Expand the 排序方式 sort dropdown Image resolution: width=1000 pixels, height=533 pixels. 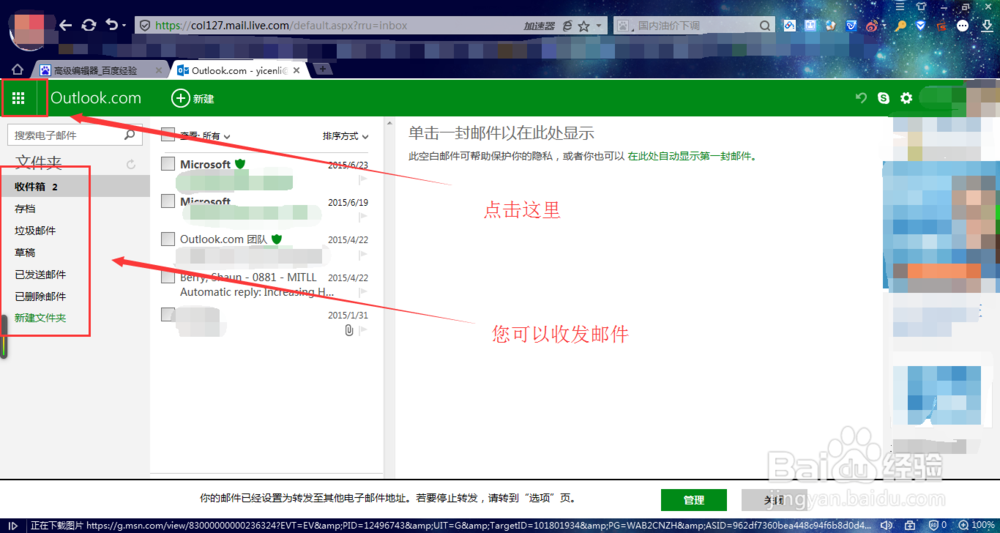pyautogui.click(x=346, y=136)
